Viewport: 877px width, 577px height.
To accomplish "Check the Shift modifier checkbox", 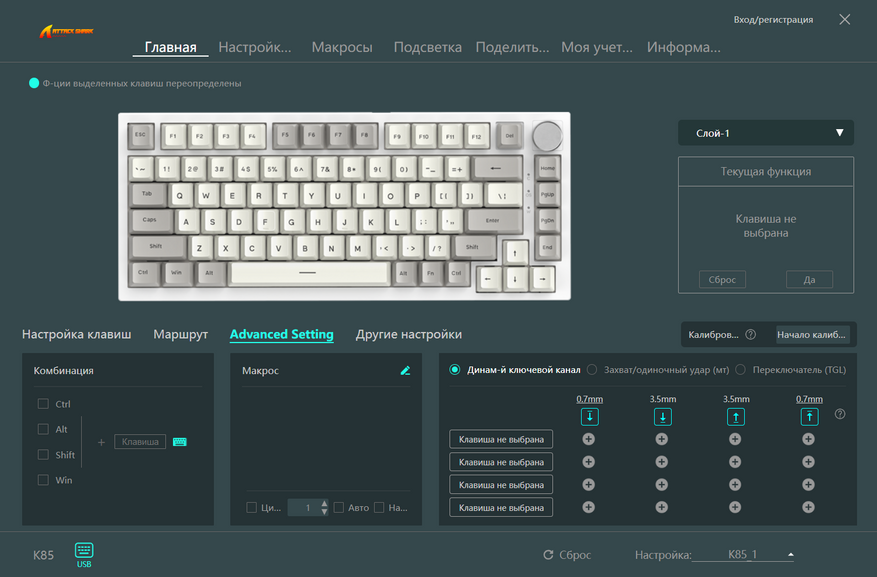I will click(43, 455).
